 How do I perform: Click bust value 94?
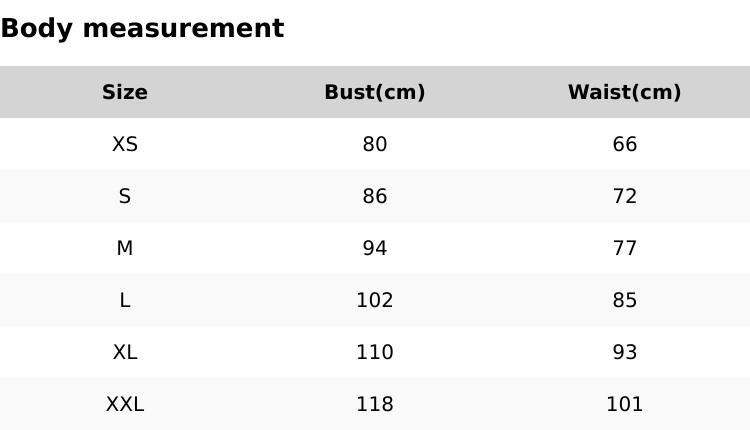click(x=375, y=249)
